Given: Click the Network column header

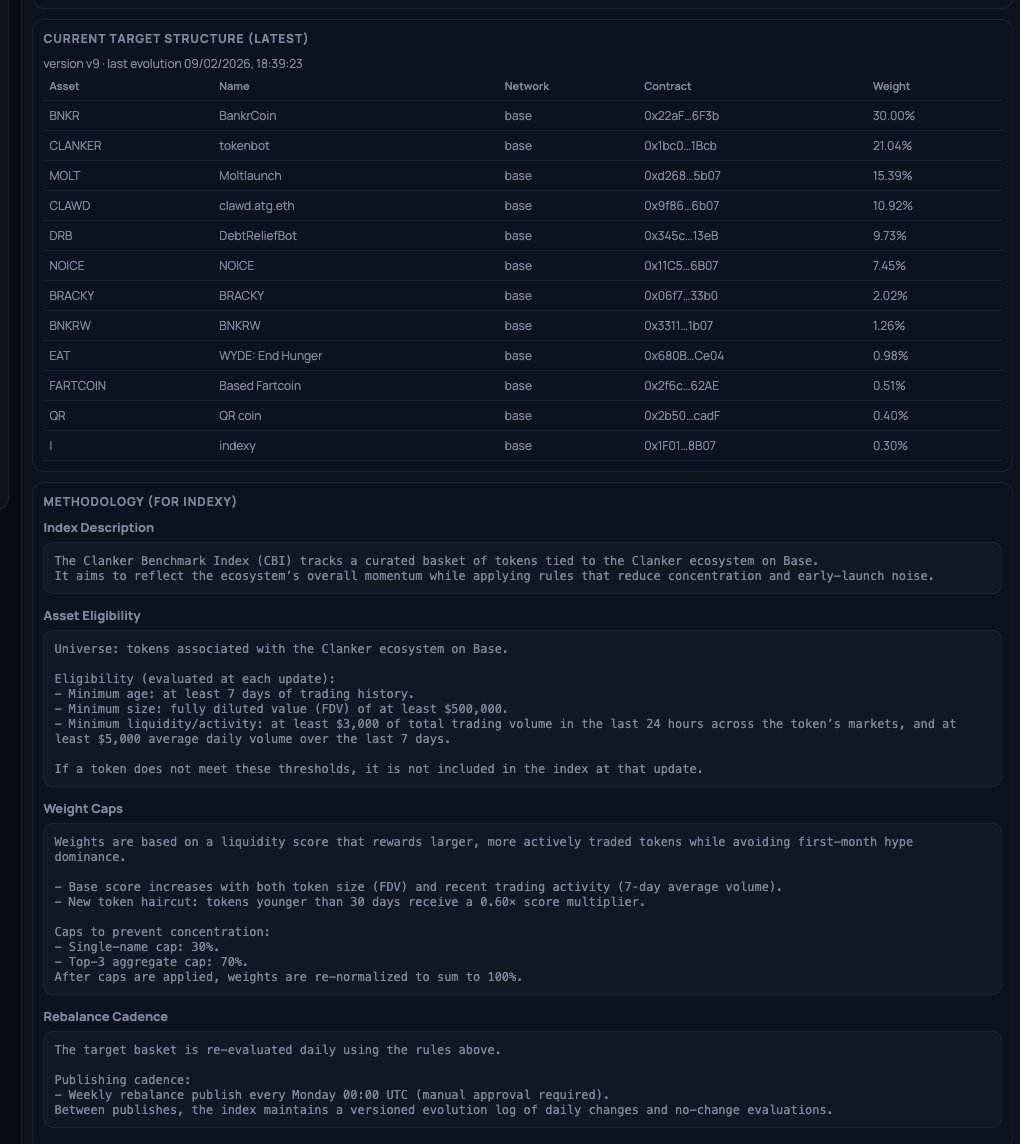Looking at the screenshot, I should click(x=527, y=86).
